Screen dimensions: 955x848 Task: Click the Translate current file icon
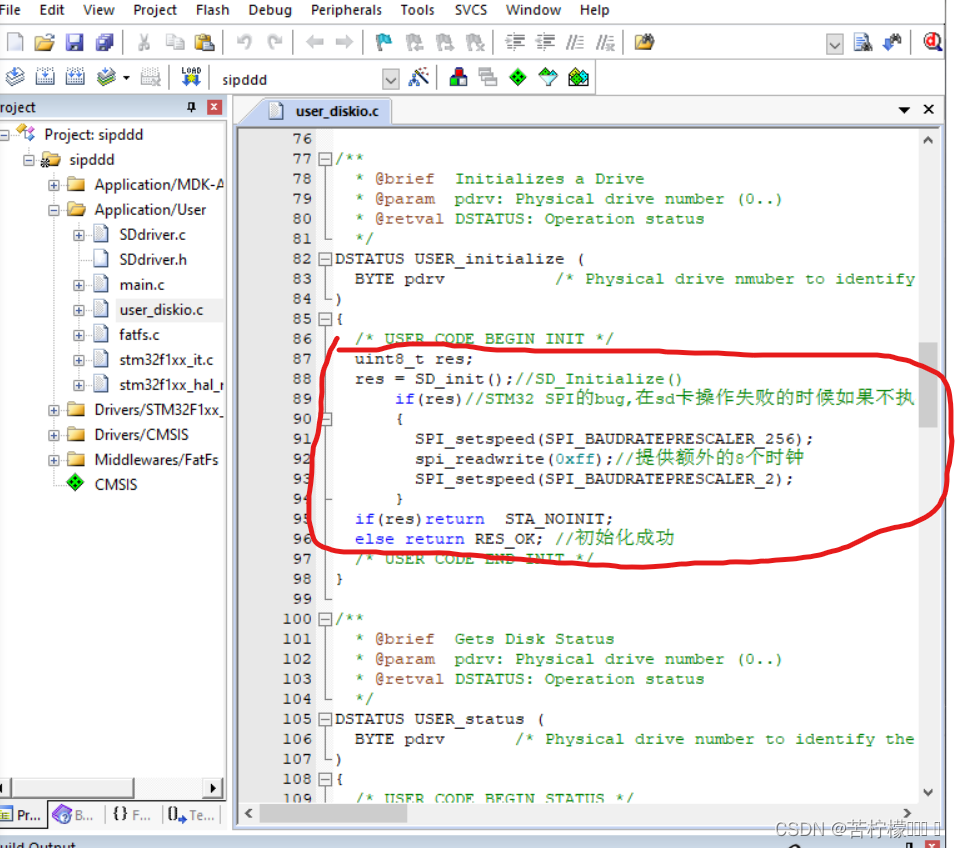(x=15, y=77)
